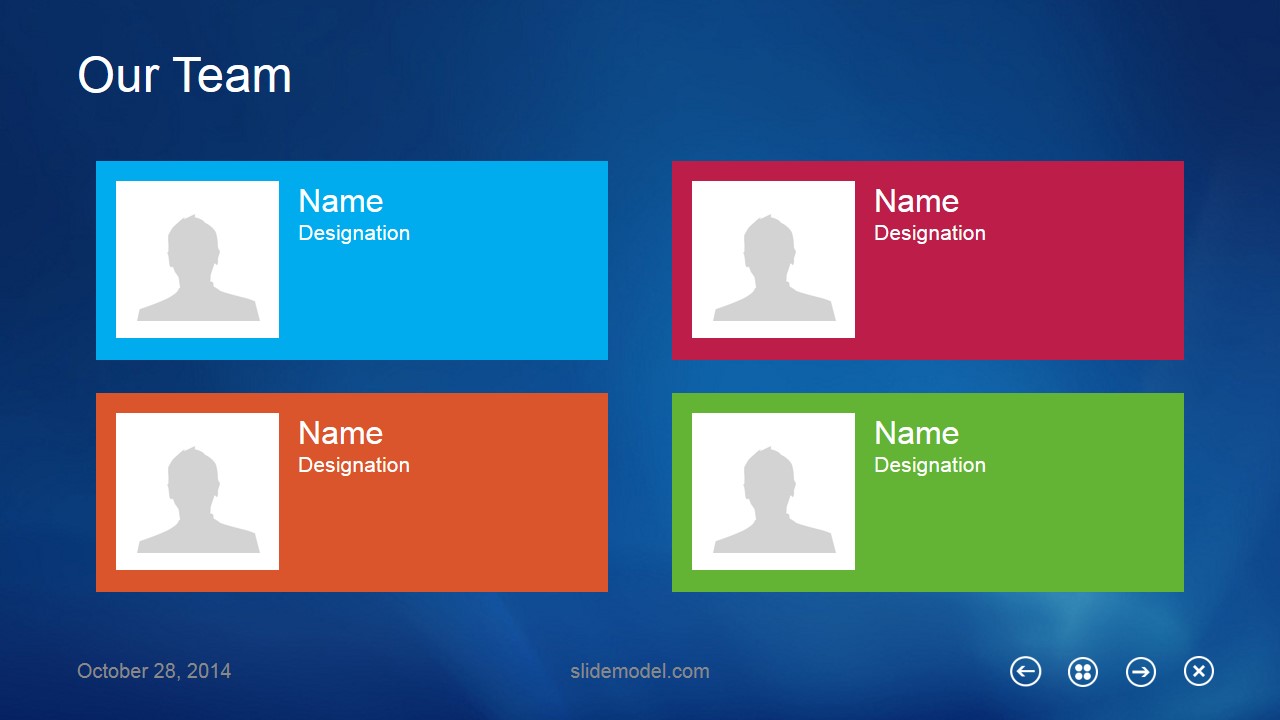The image size is (1280, 720).
Task: Select the avatar photo in the blue card
Action: (x=197, y=259)
